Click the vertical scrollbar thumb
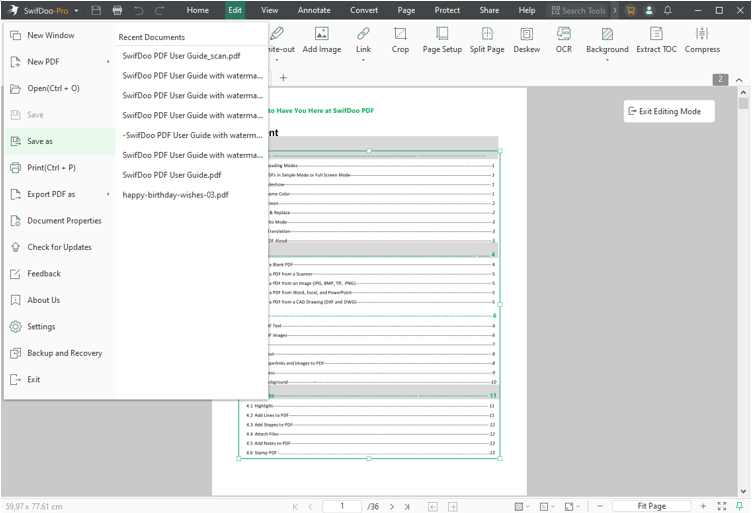The image size is (752, 513). coord(743,103)
